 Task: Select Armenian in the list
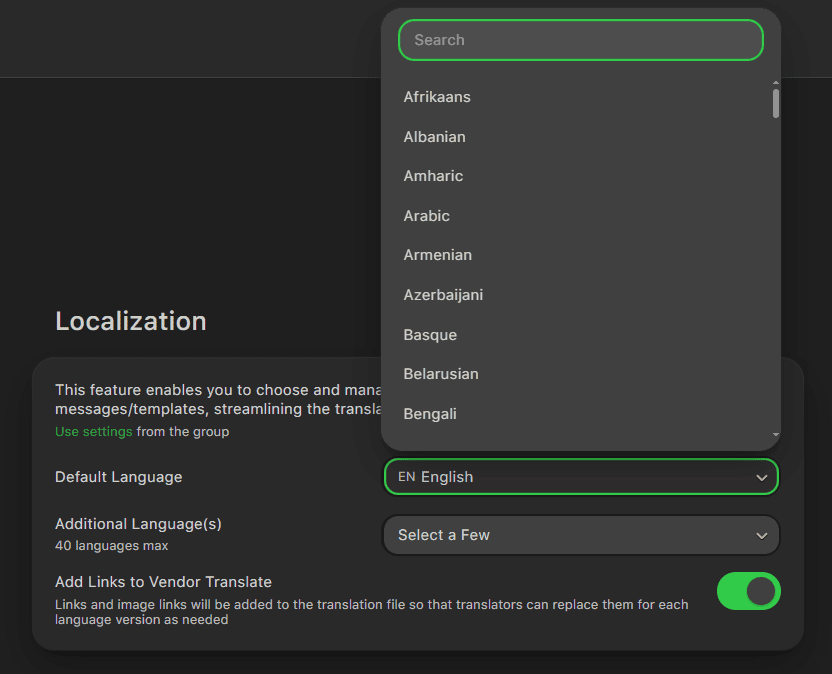pos(437,255)
